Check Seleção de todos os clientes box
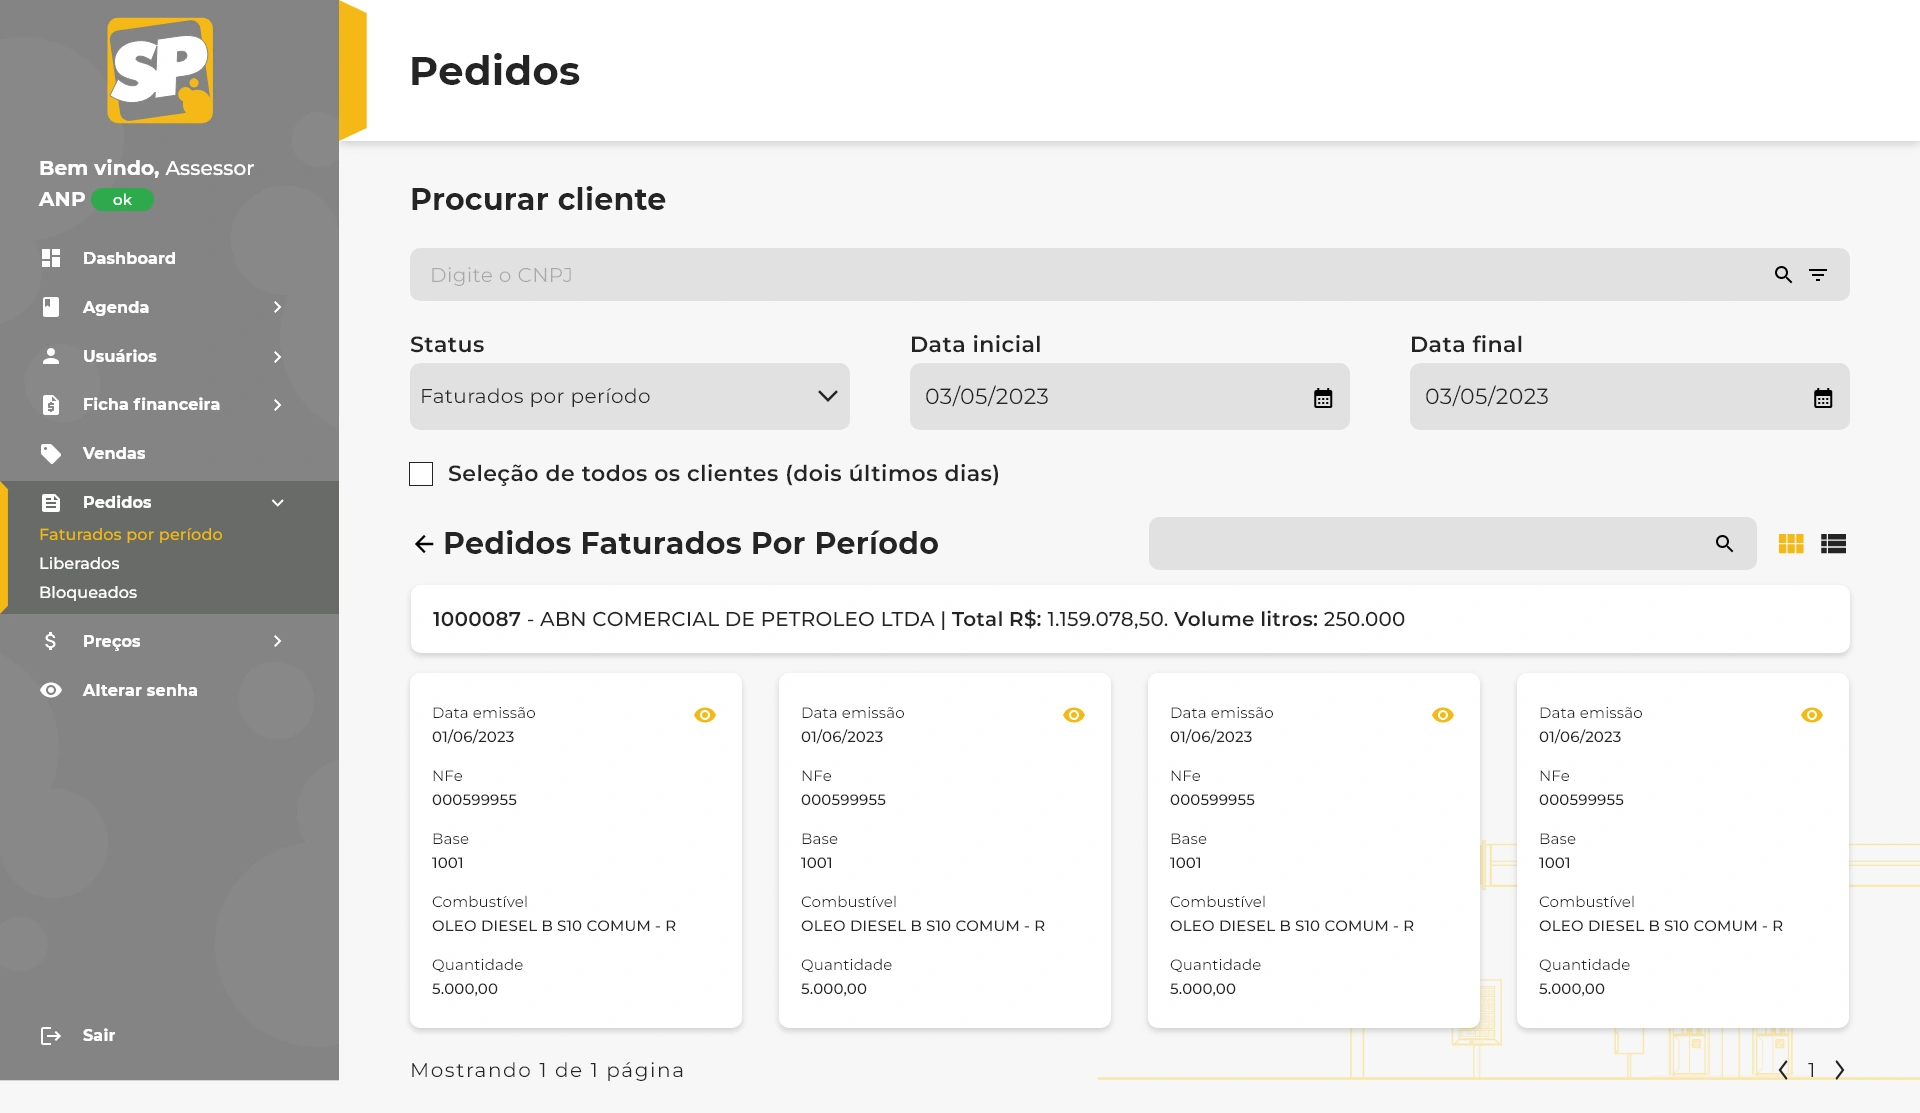 click(x=421, y=474)
